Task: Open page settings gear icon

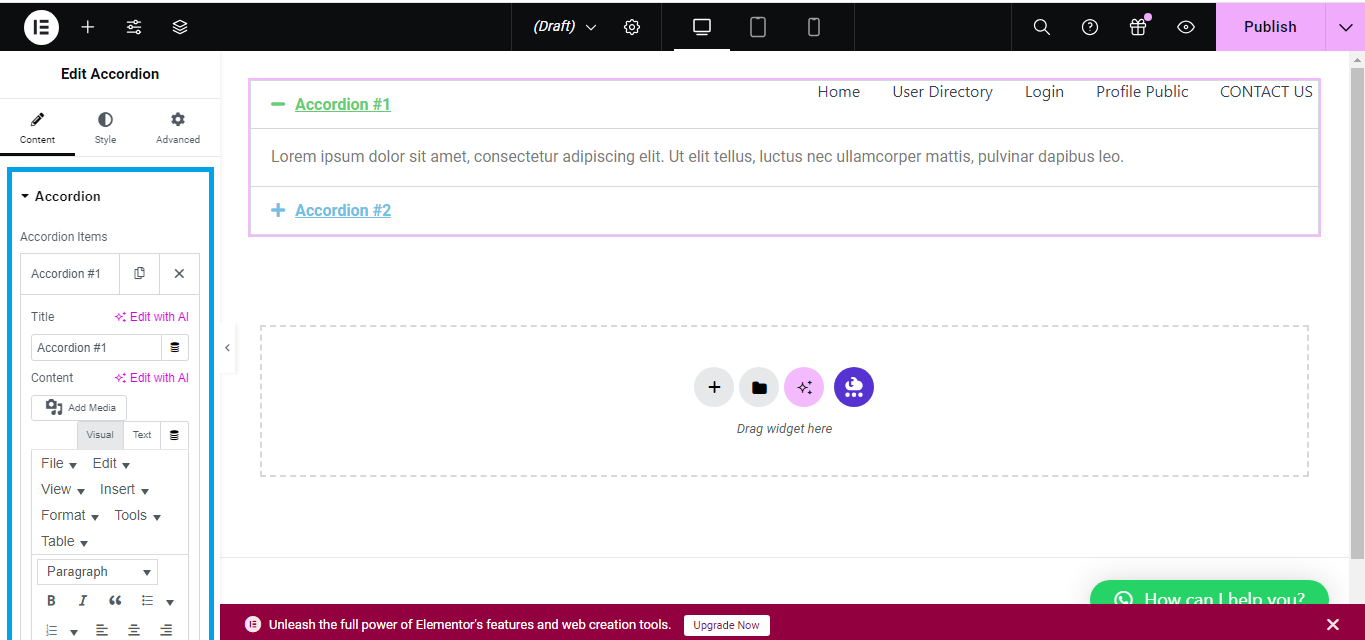Action: click(x=632, y=27)
